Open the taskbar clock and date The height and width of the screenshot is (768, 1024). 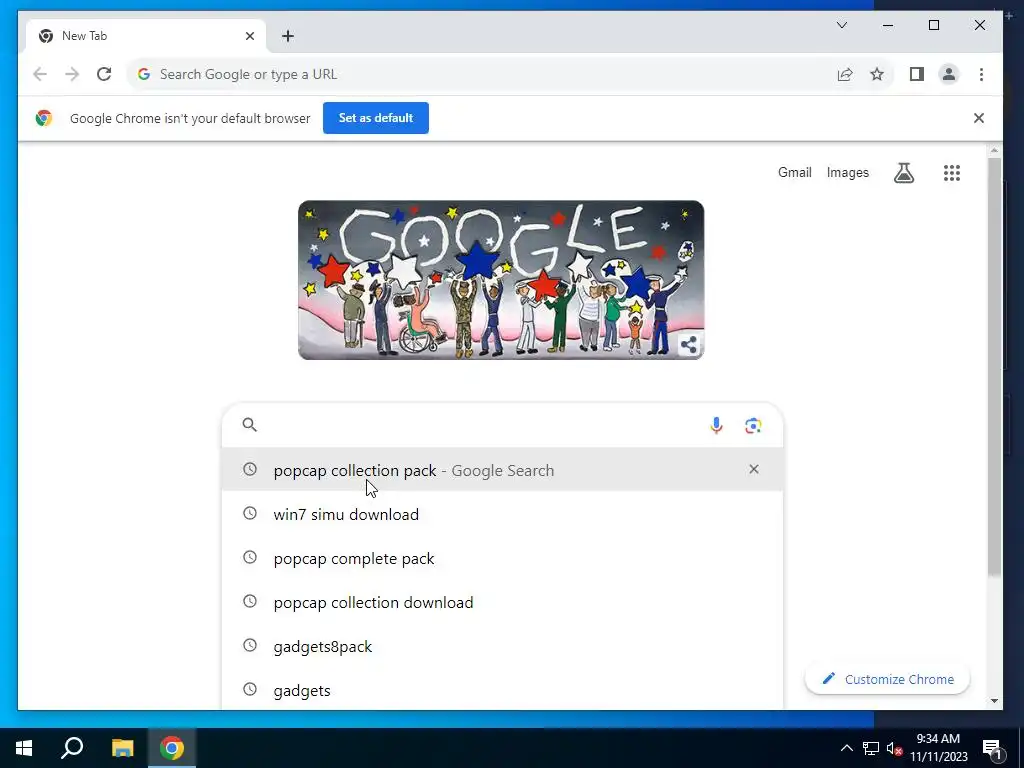(938, 748)
